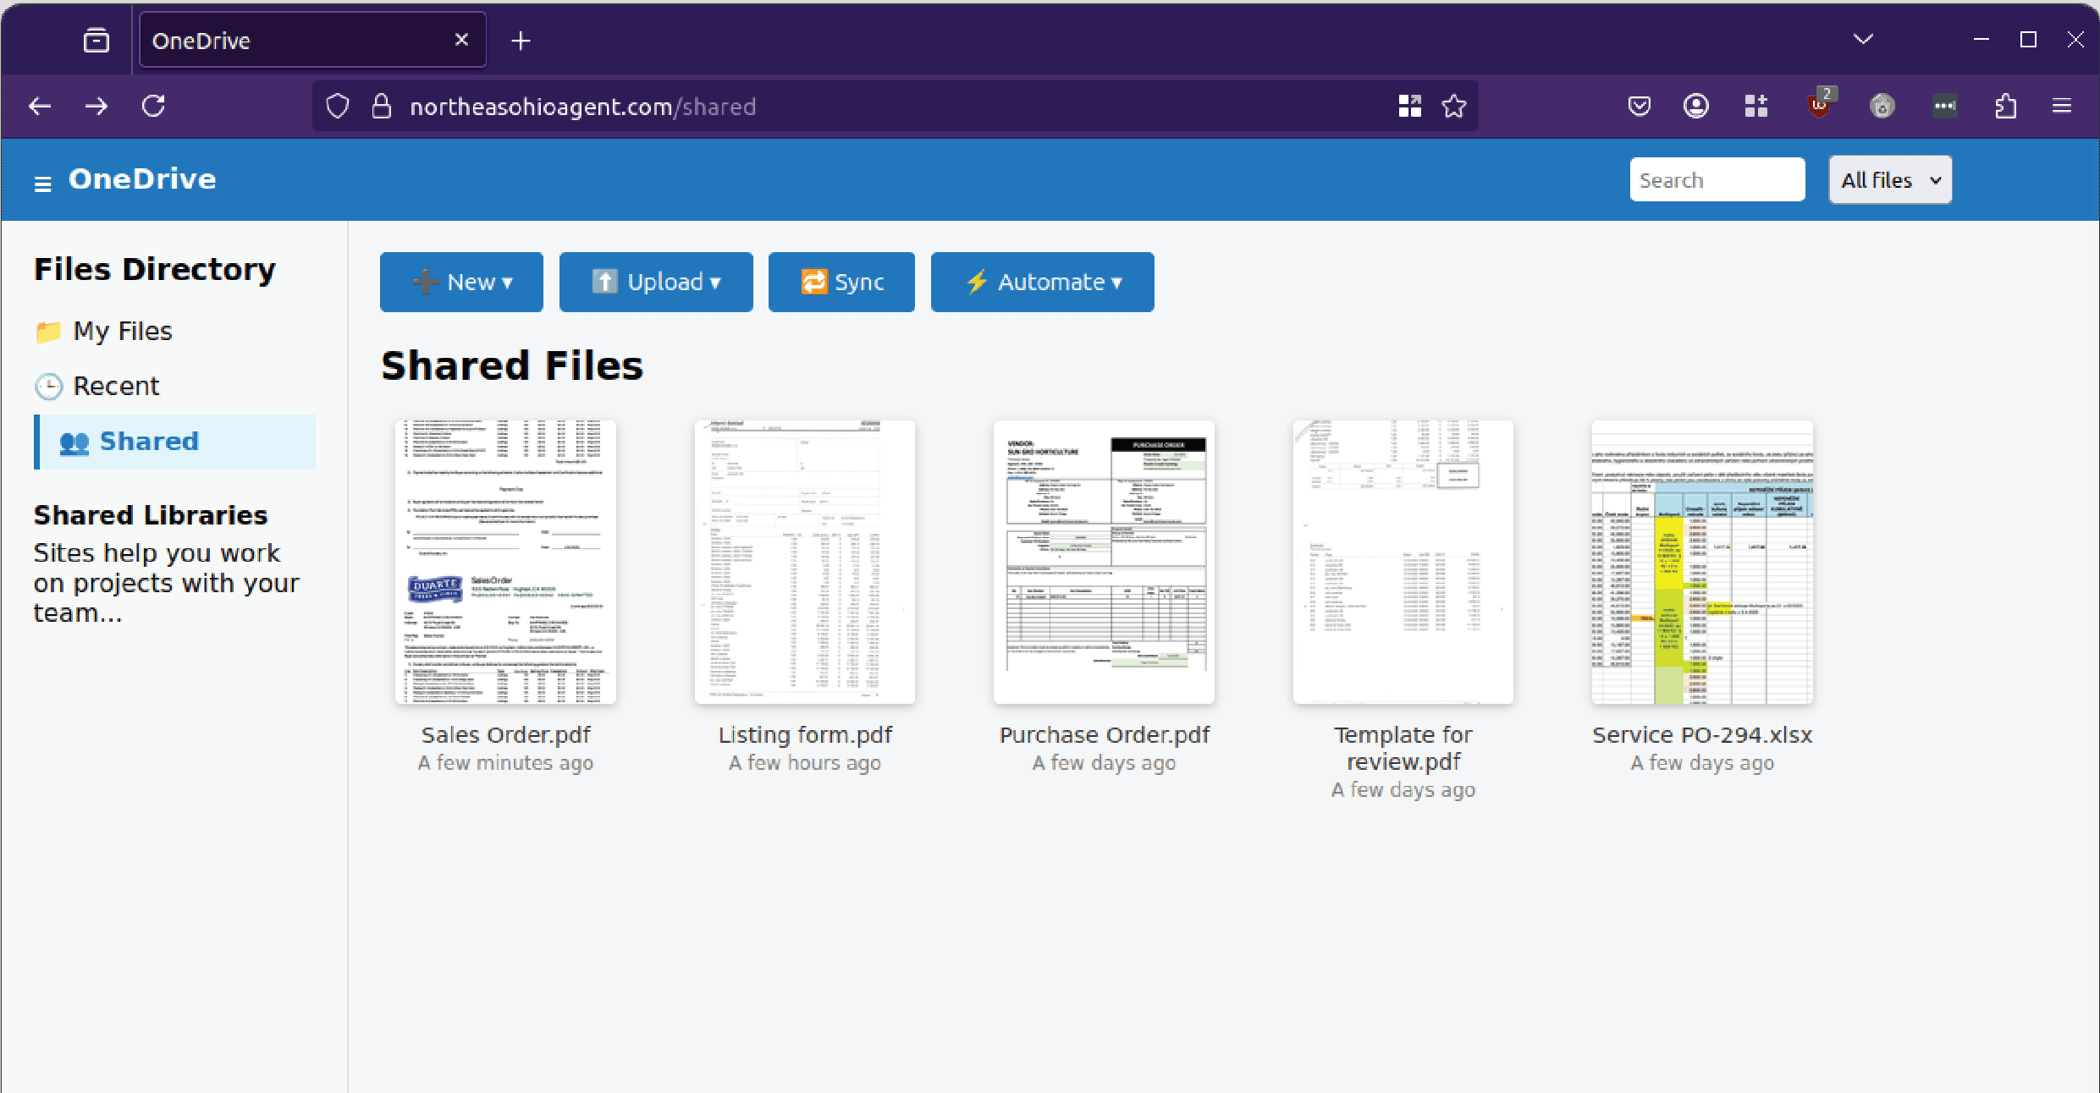Open the tracking protection shield icon

pos(338,106)
